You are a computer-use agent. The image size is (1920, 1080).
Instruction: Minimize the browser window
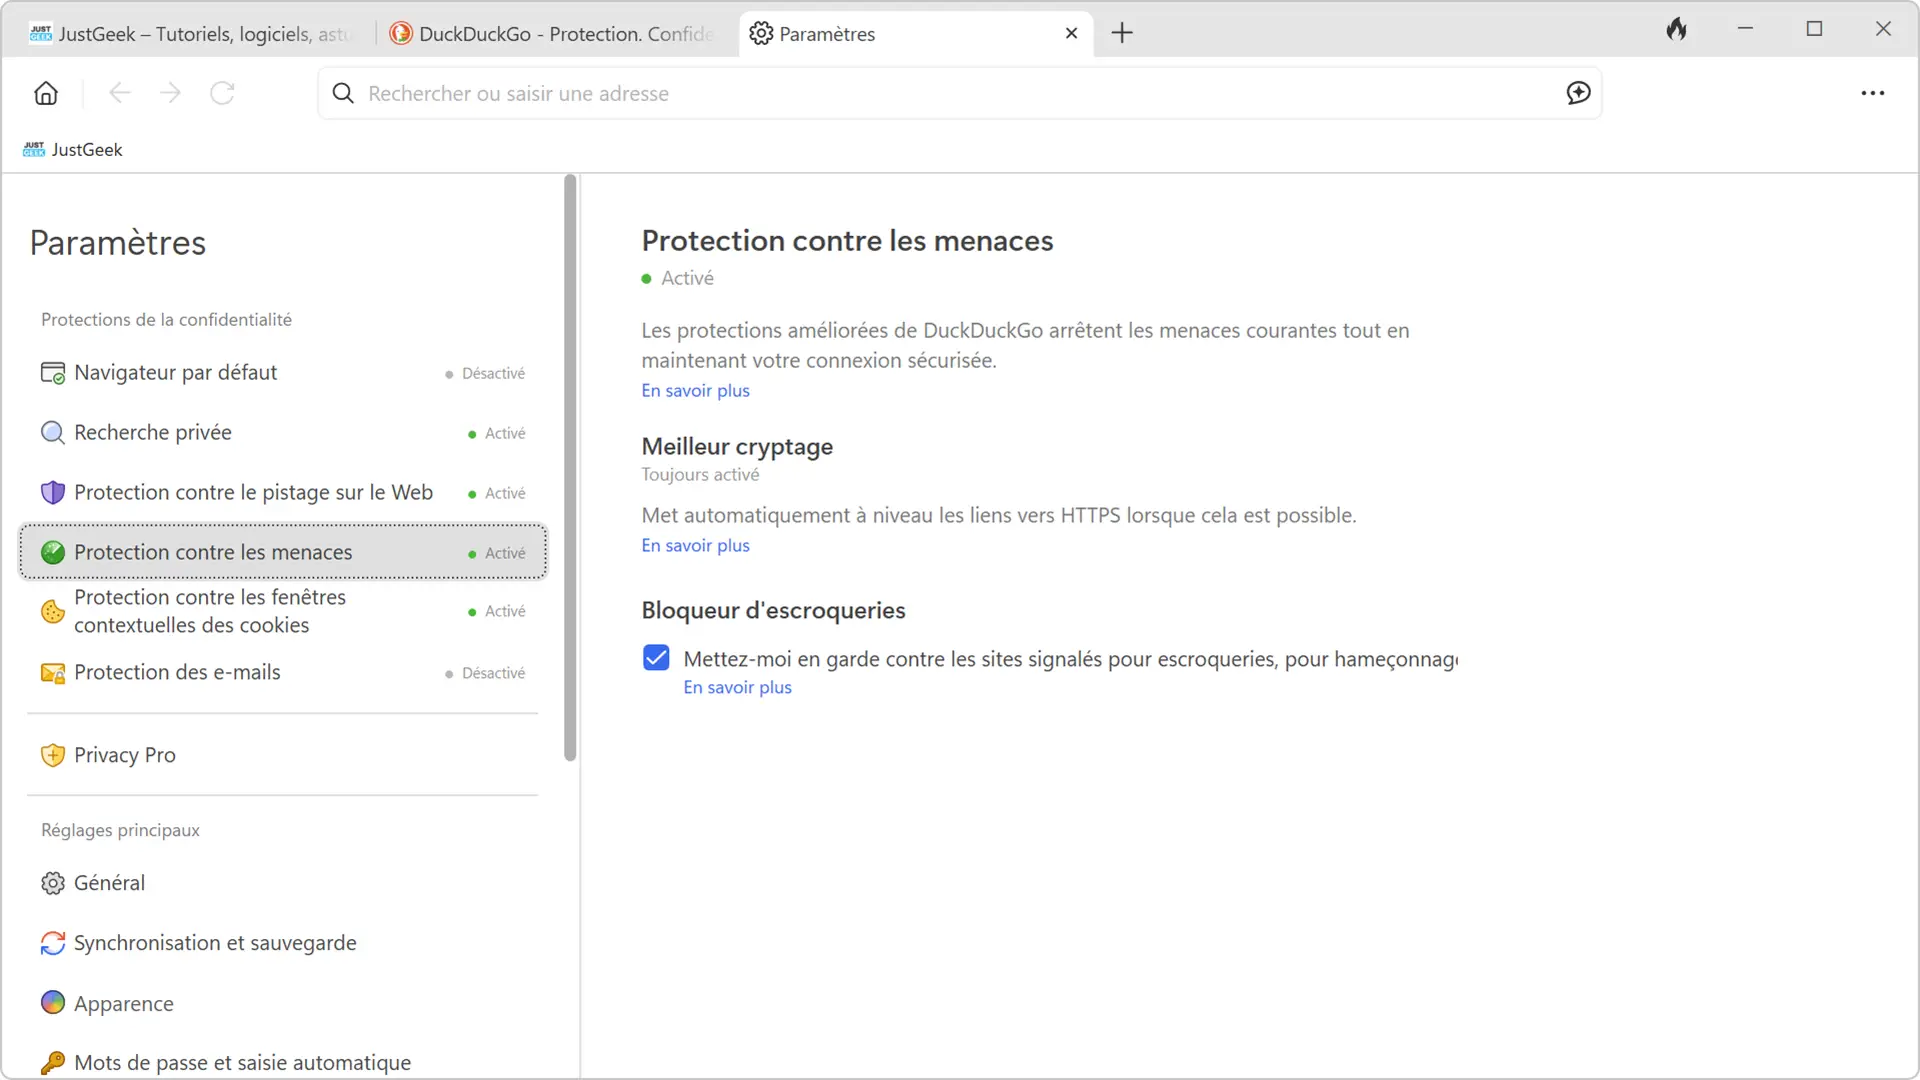(x=1745, y=29)
